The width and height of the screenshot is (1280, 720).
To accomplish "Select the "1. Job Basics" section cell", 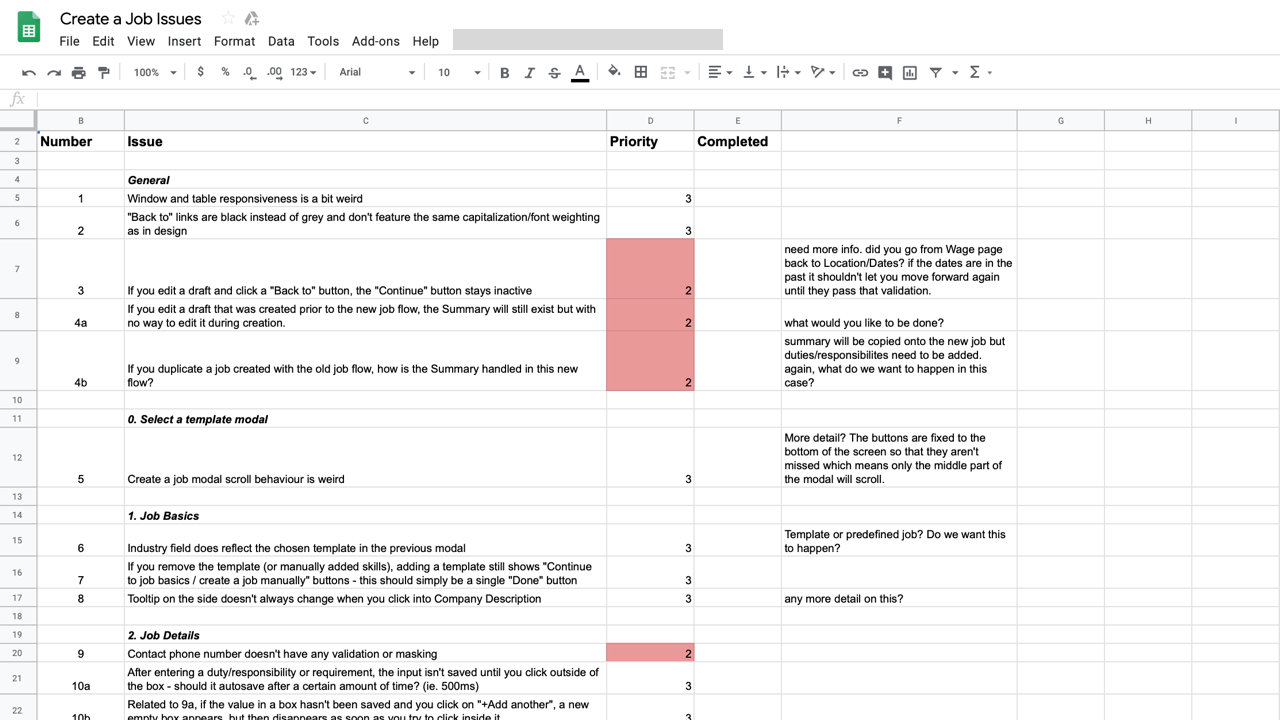I will click(365, 515).
